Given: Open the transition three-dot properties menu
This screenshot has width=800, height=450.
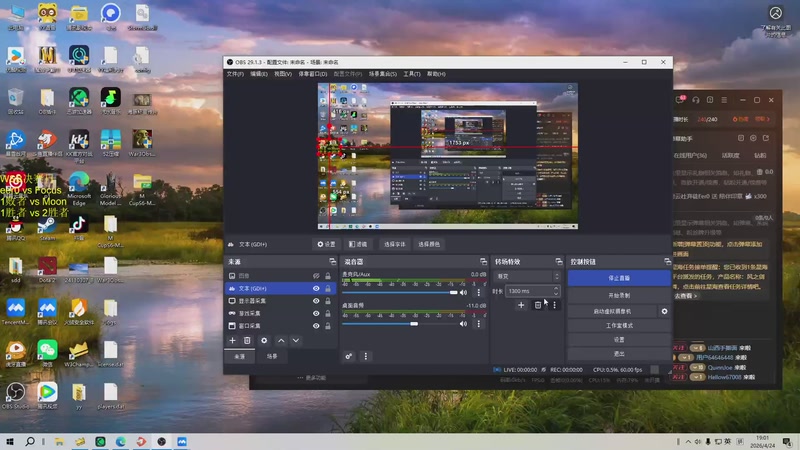Looking at the screenshot, I should pos(554,305).
